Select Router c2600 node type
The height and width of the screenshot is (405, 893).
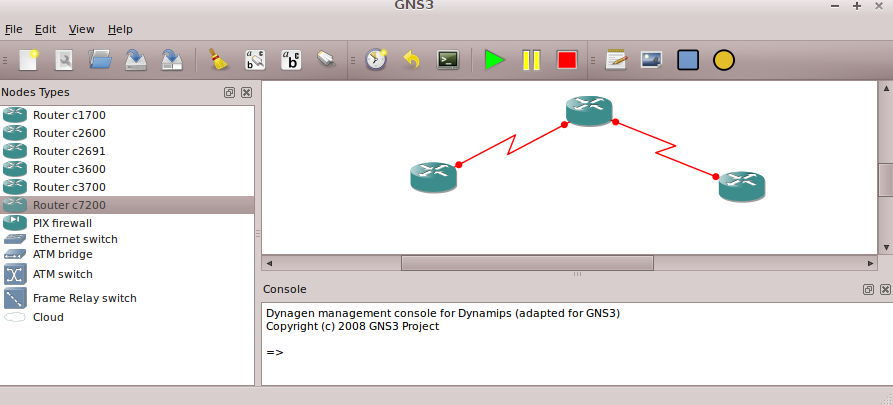pos(128,133)
